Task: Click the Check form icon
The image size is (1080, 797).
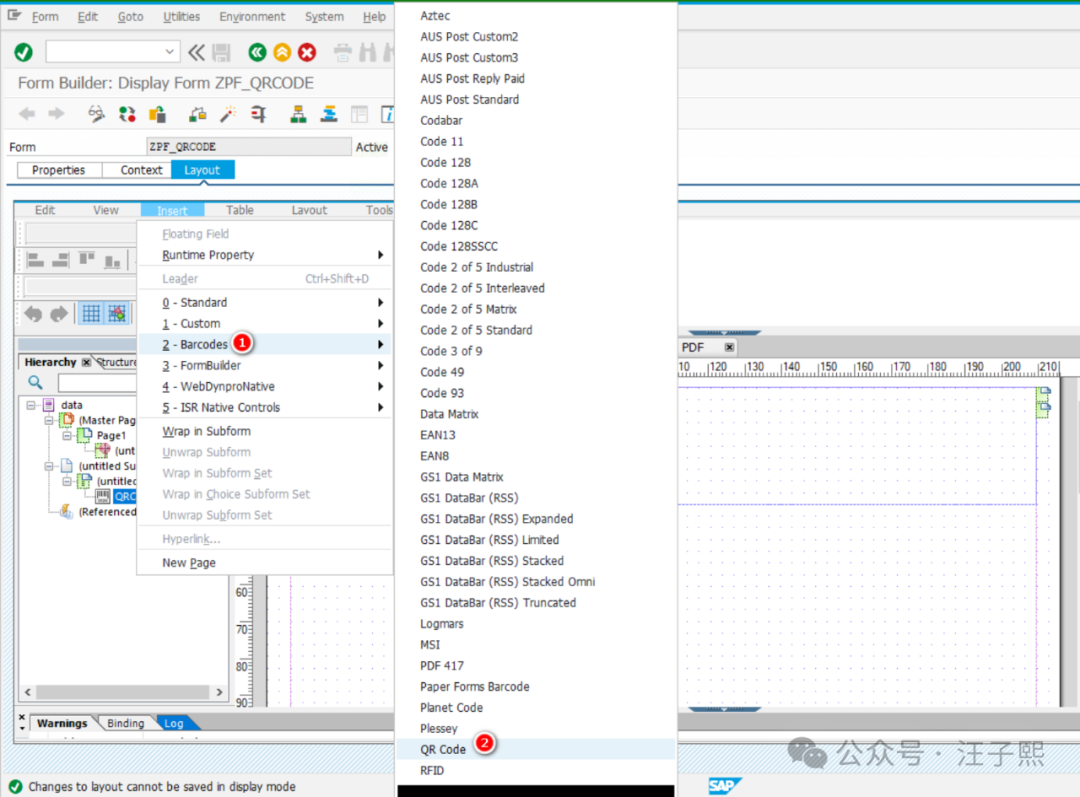Action: tap(198, 114)
